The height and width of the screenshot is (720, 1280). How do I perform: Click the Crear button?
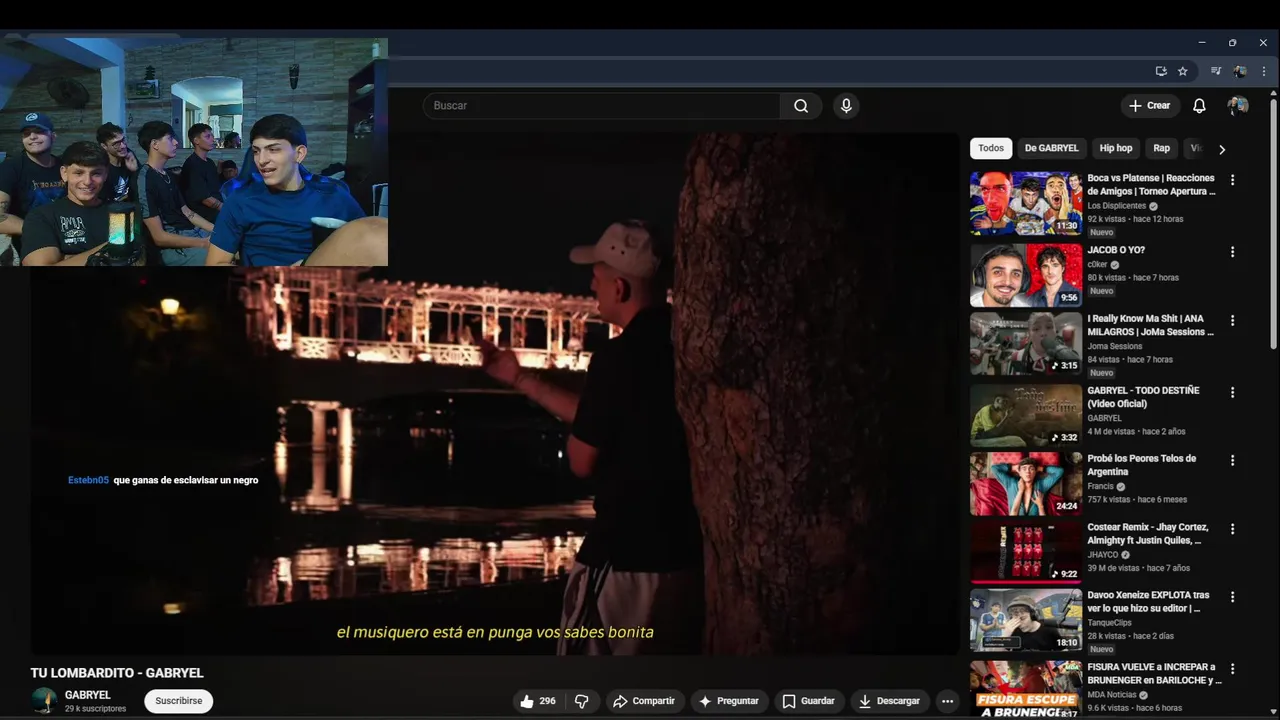click(1149, 106)
